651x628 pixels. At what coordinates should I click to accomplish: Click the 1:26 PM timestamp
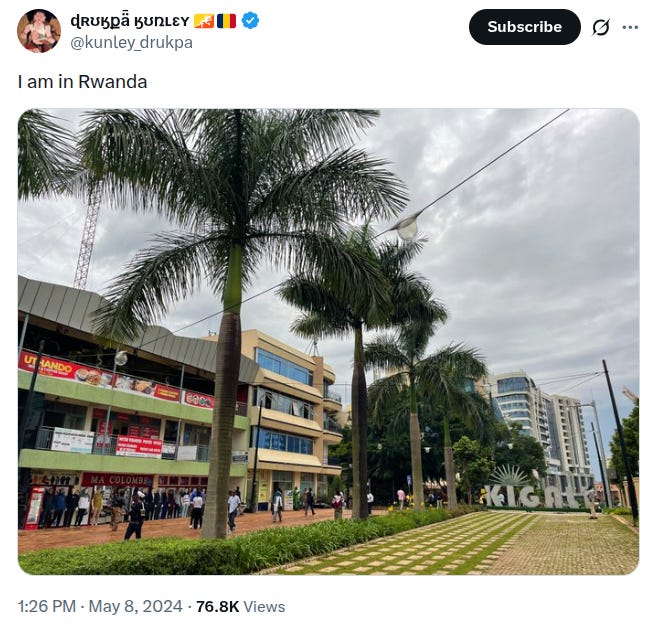point(47,606)
